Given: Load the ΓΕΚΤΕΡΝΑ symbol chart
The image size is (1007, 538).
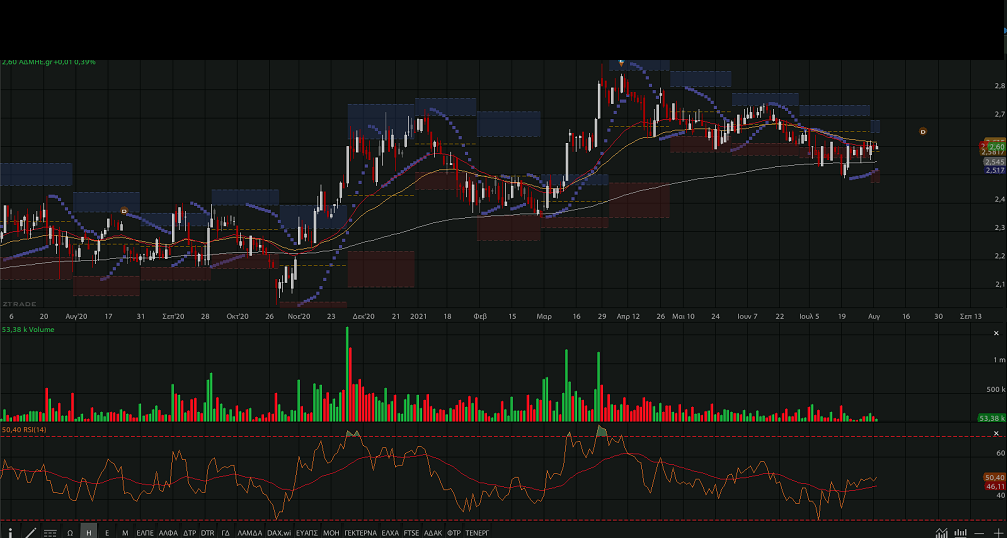Looking at the screenshot, I should tap(359, 533).
